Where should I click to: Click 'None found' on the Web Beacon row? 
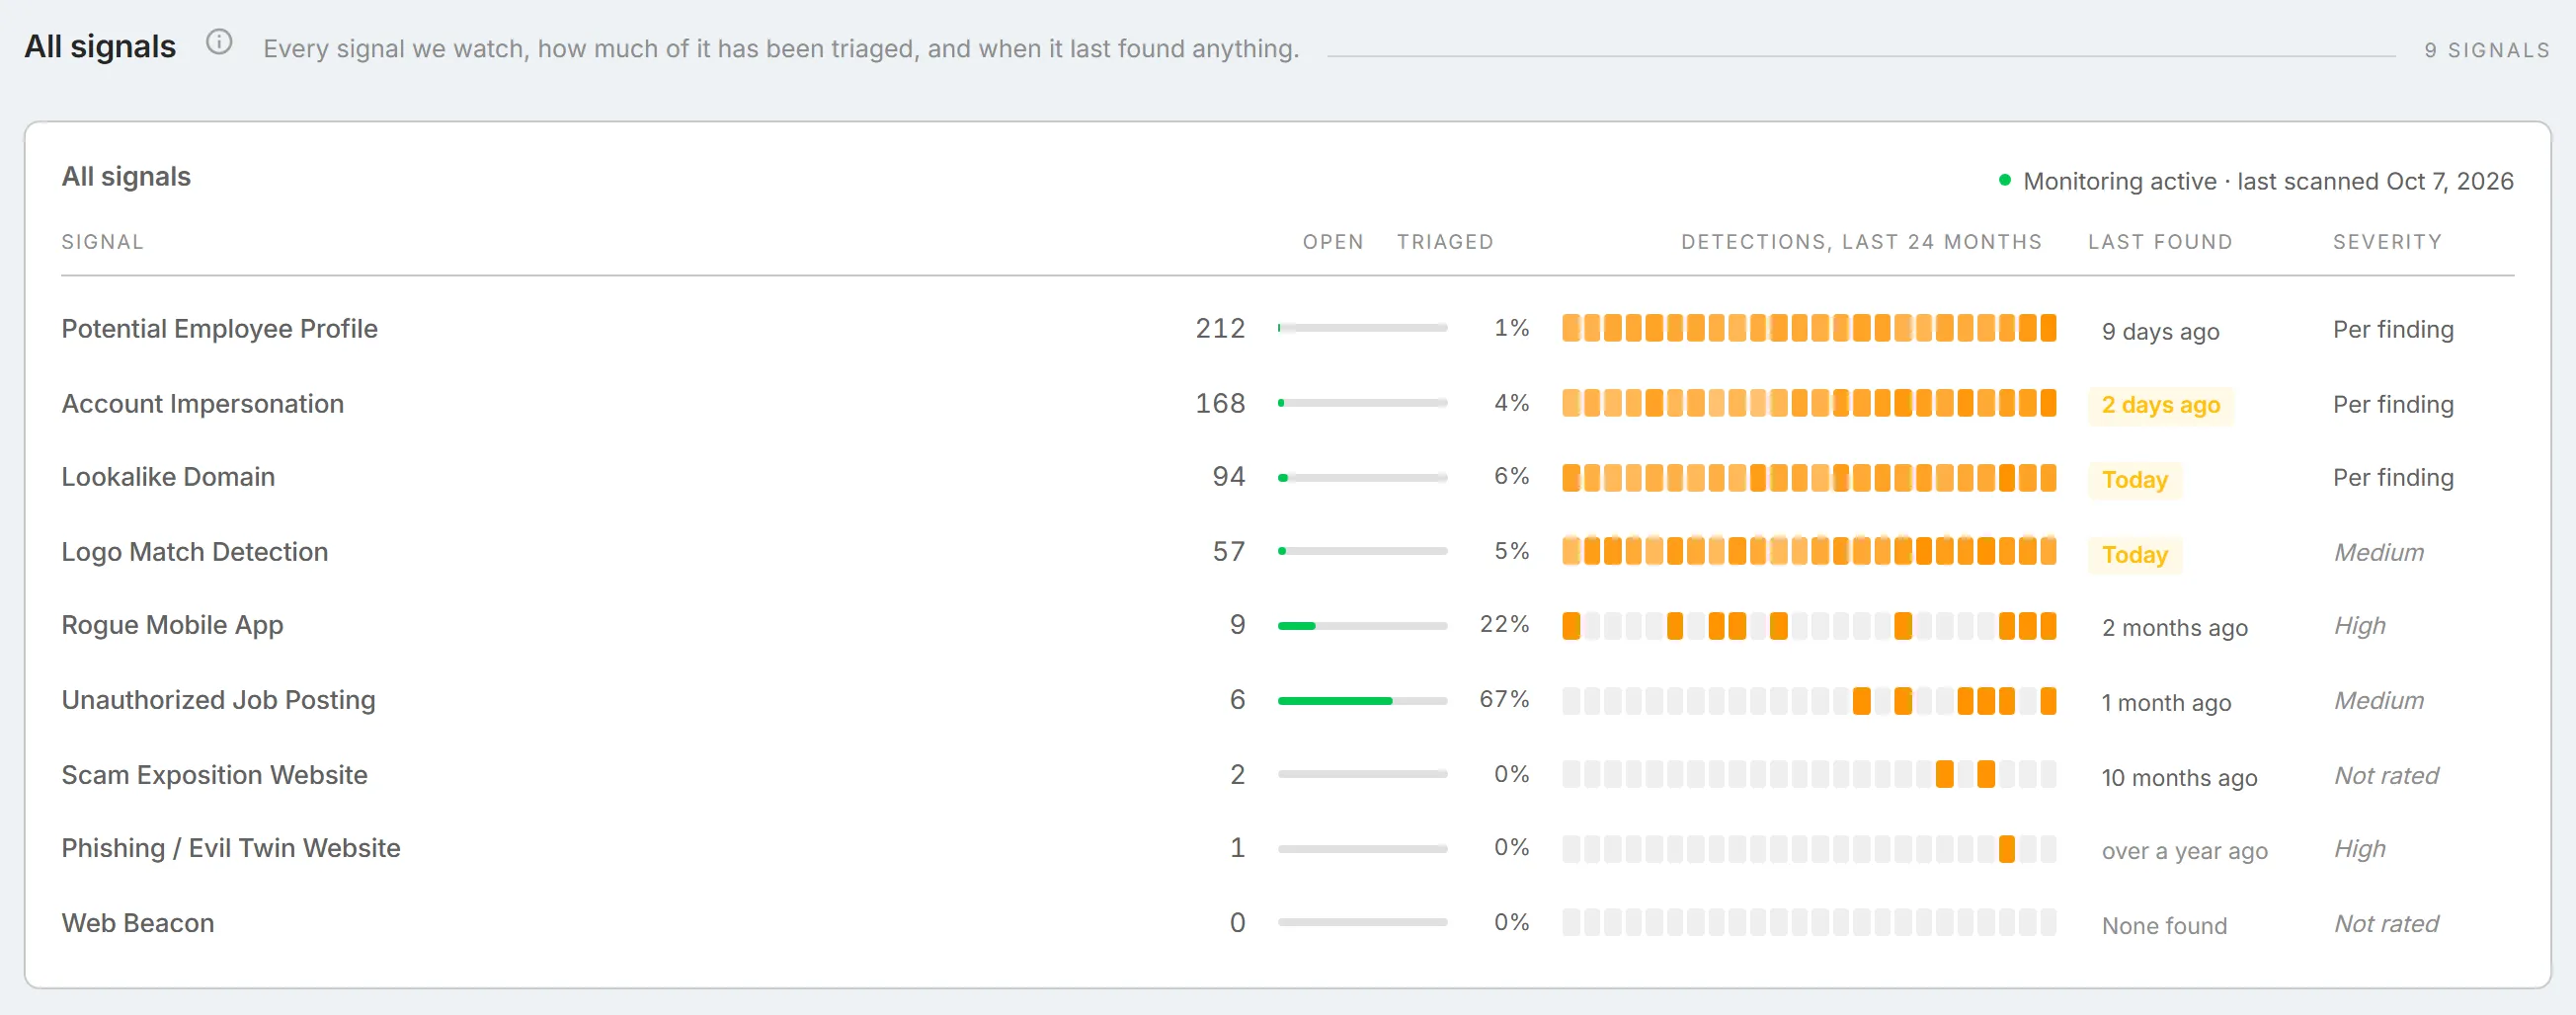[2164, 926]
